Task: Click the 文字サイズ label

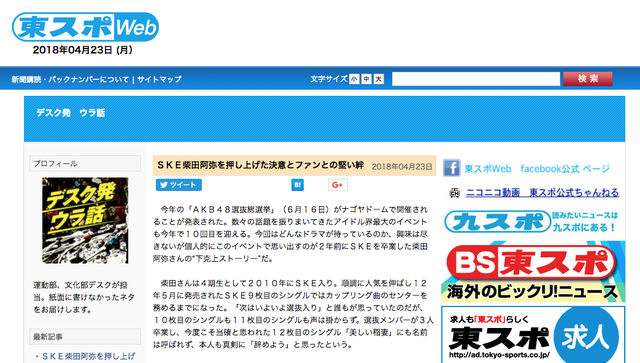Action: 329,79
